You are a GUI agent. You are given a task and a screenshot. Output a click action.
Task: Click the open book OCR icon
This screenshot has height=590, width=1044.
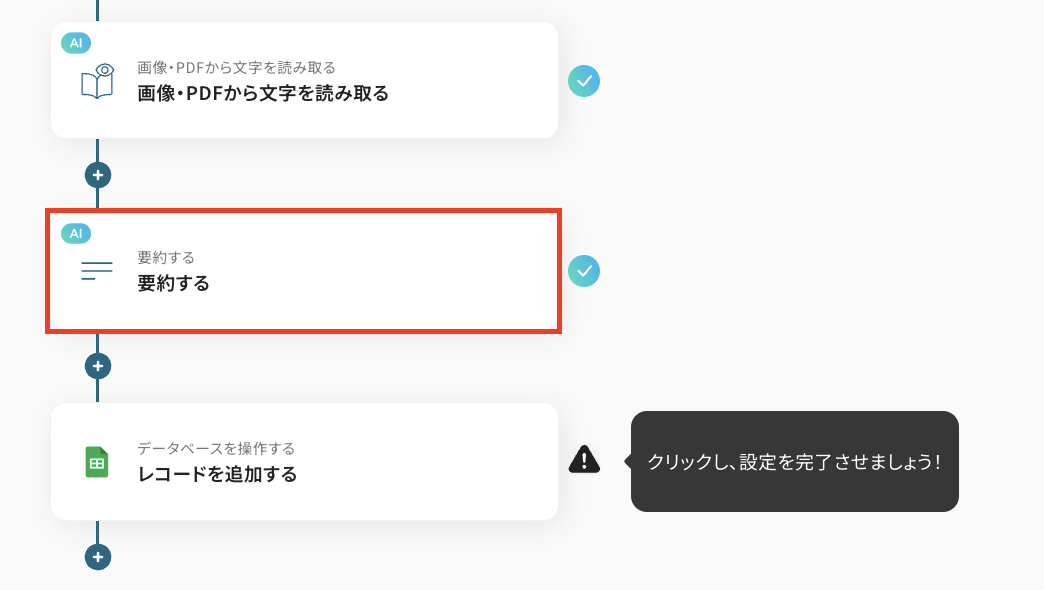coord(97,81)
